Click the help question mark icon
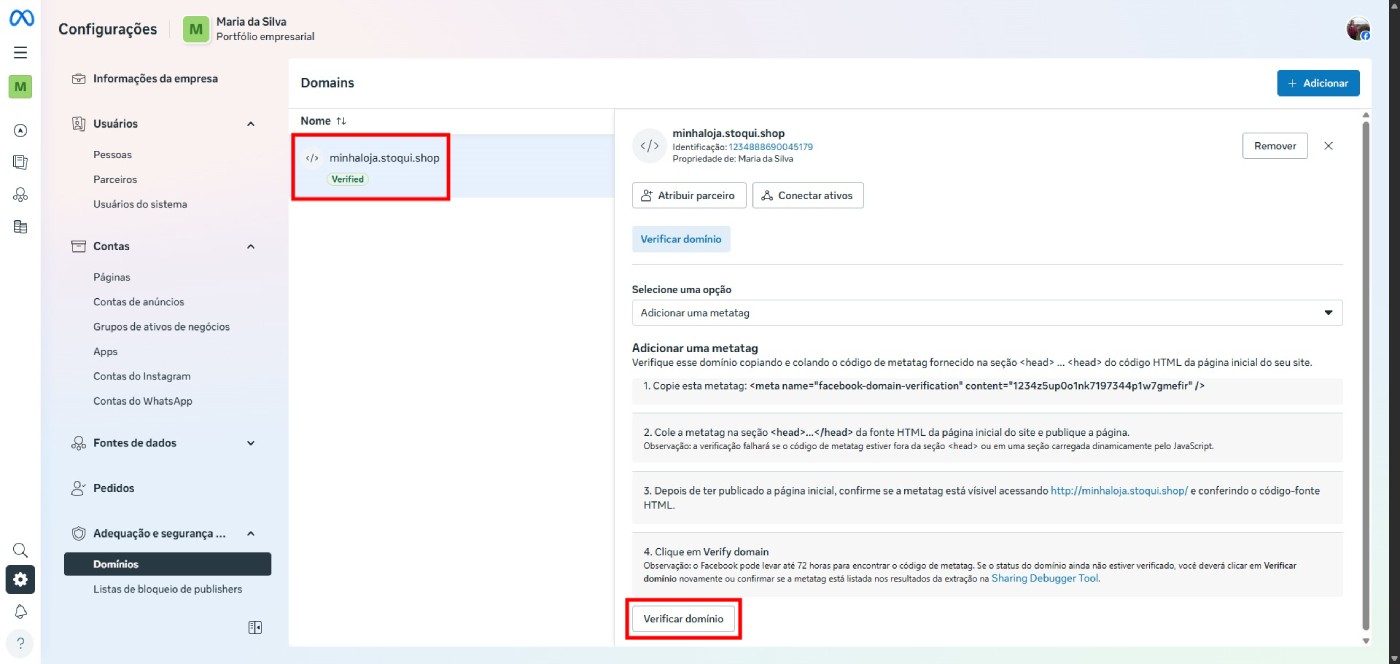 [20, 643]
